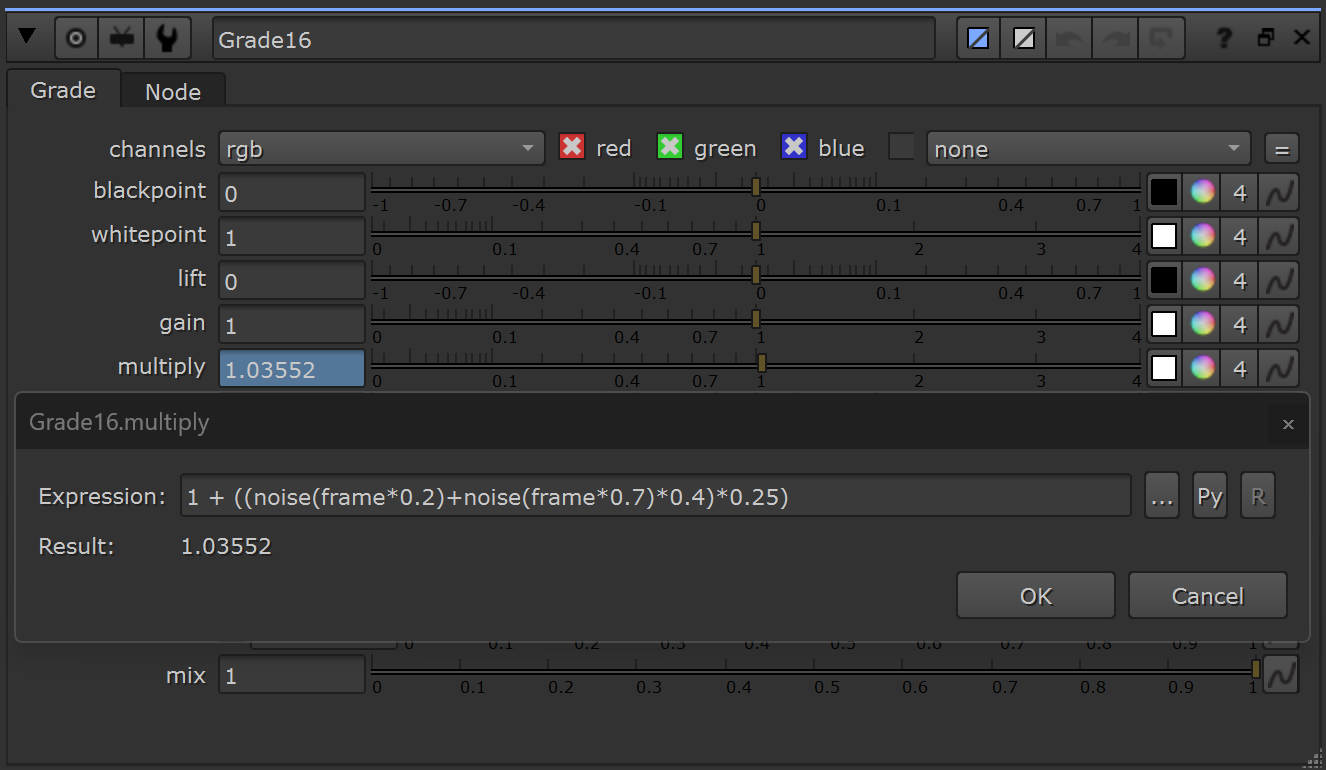Click the Cancel button in the expression dialog
Viewport: 1326px width, 770px height.
1207,596
